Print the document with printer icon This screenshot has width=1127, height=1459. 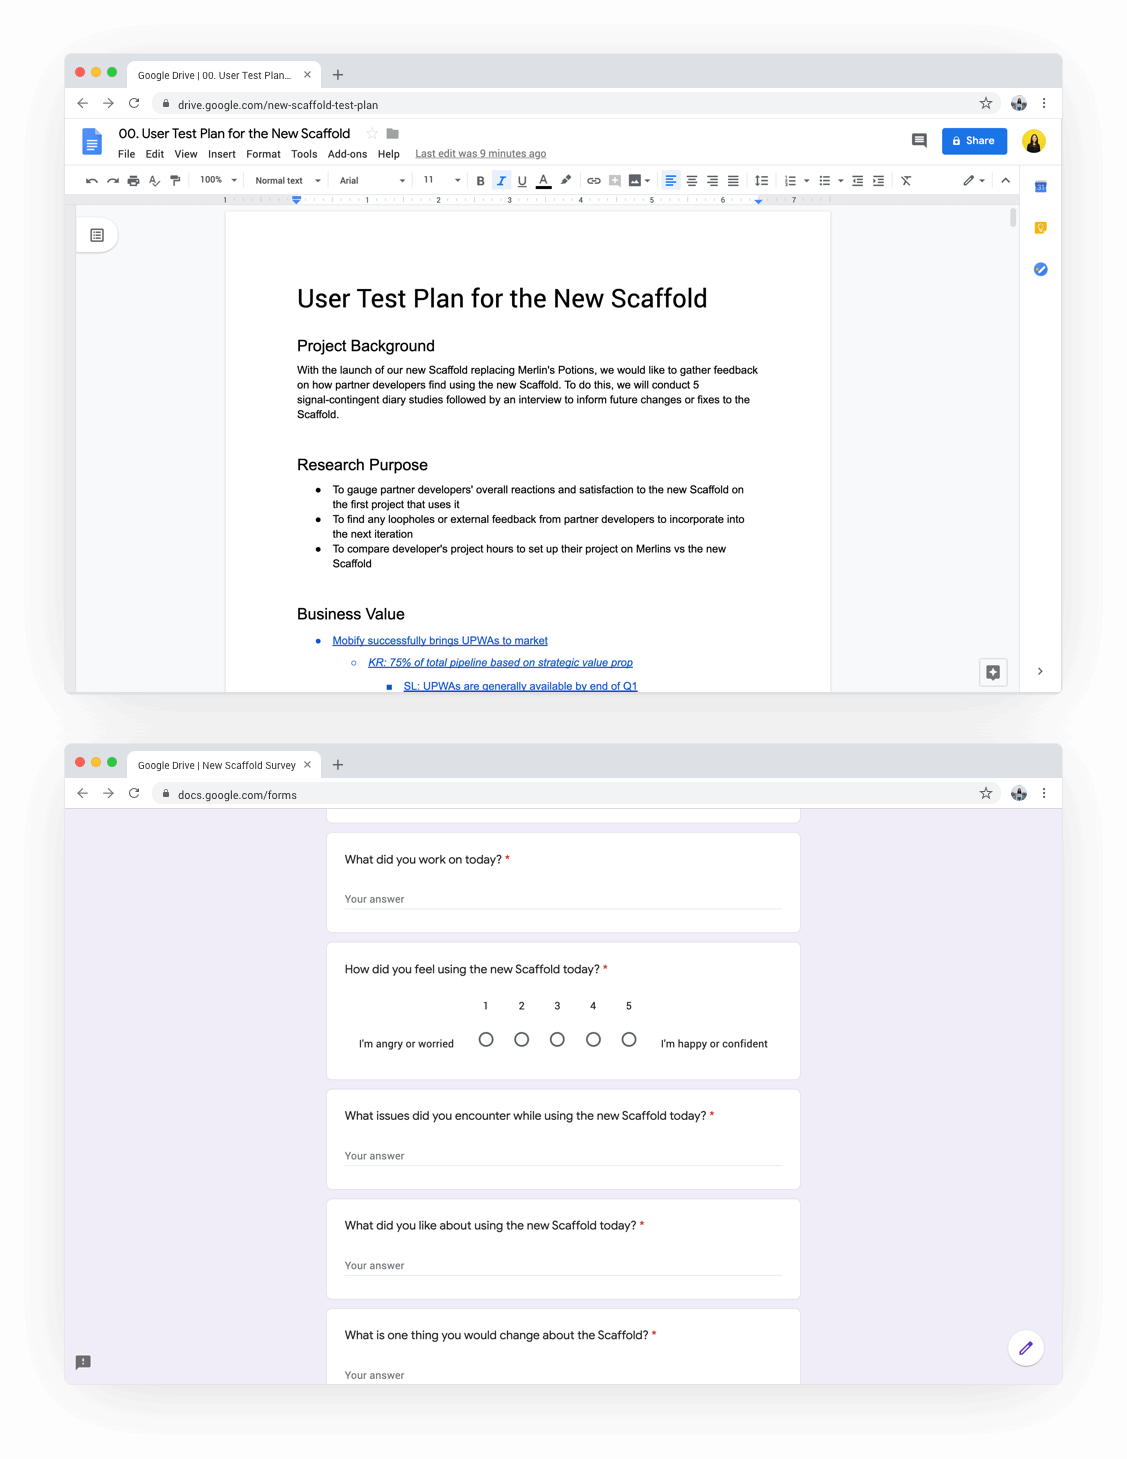133,181
